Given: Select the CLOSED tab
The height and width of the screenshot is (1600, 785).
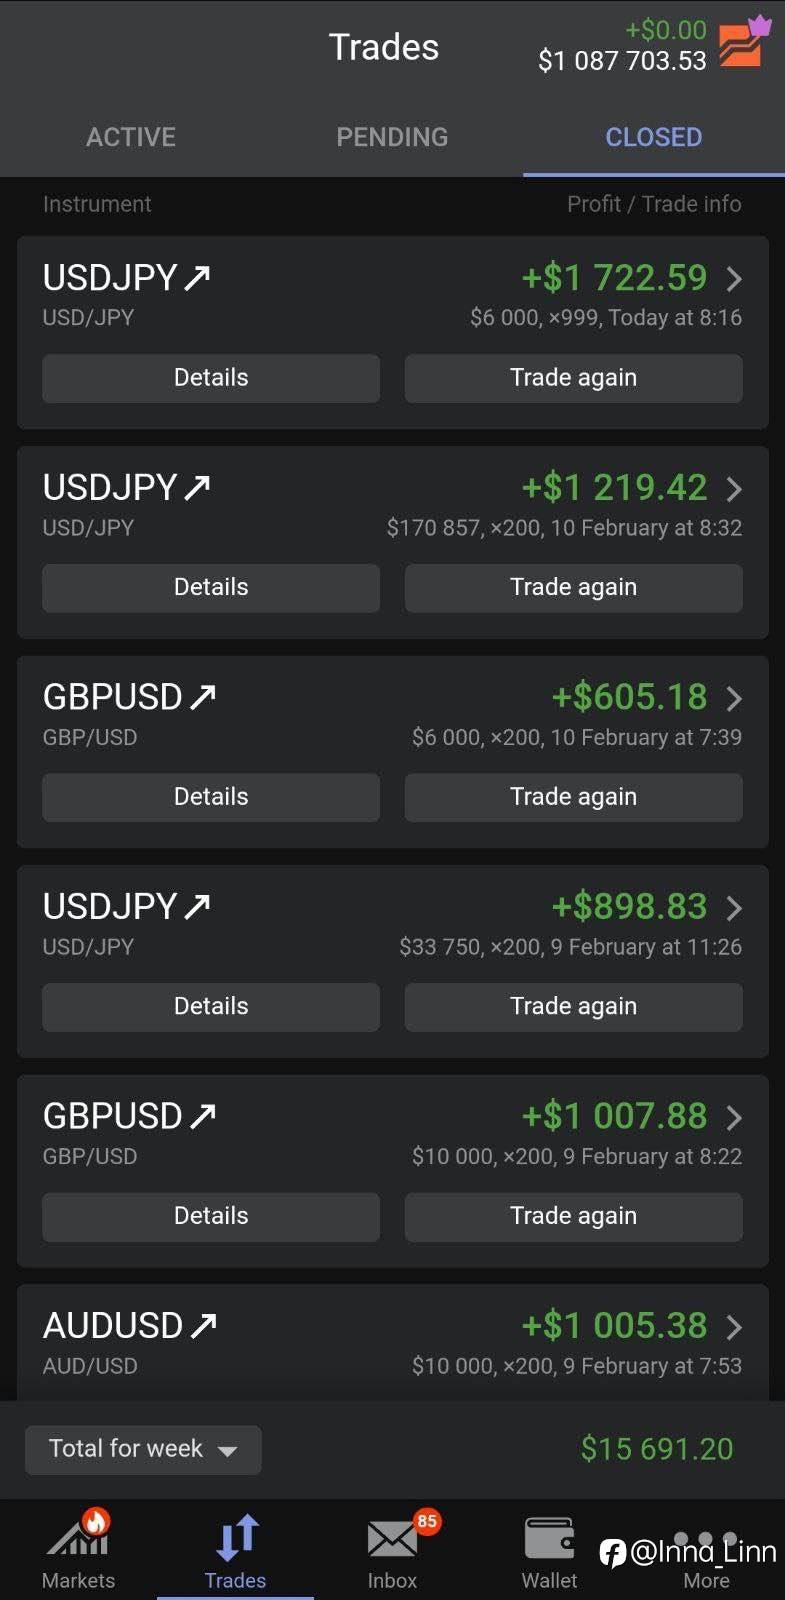Looking at the screenshot, I should (654, 137).
